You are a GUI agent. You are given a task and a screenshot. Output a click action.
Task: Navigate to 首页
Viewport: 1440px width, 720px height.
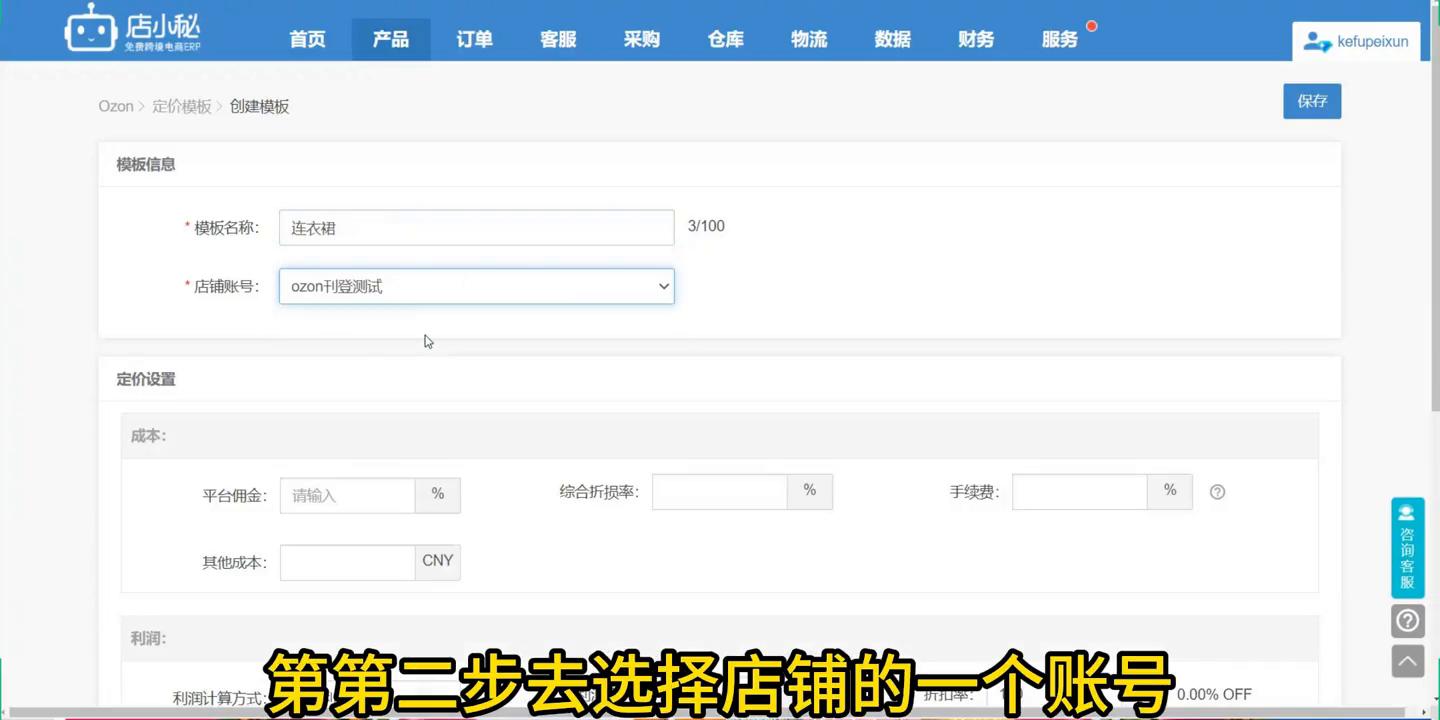[x=306, y=39]
